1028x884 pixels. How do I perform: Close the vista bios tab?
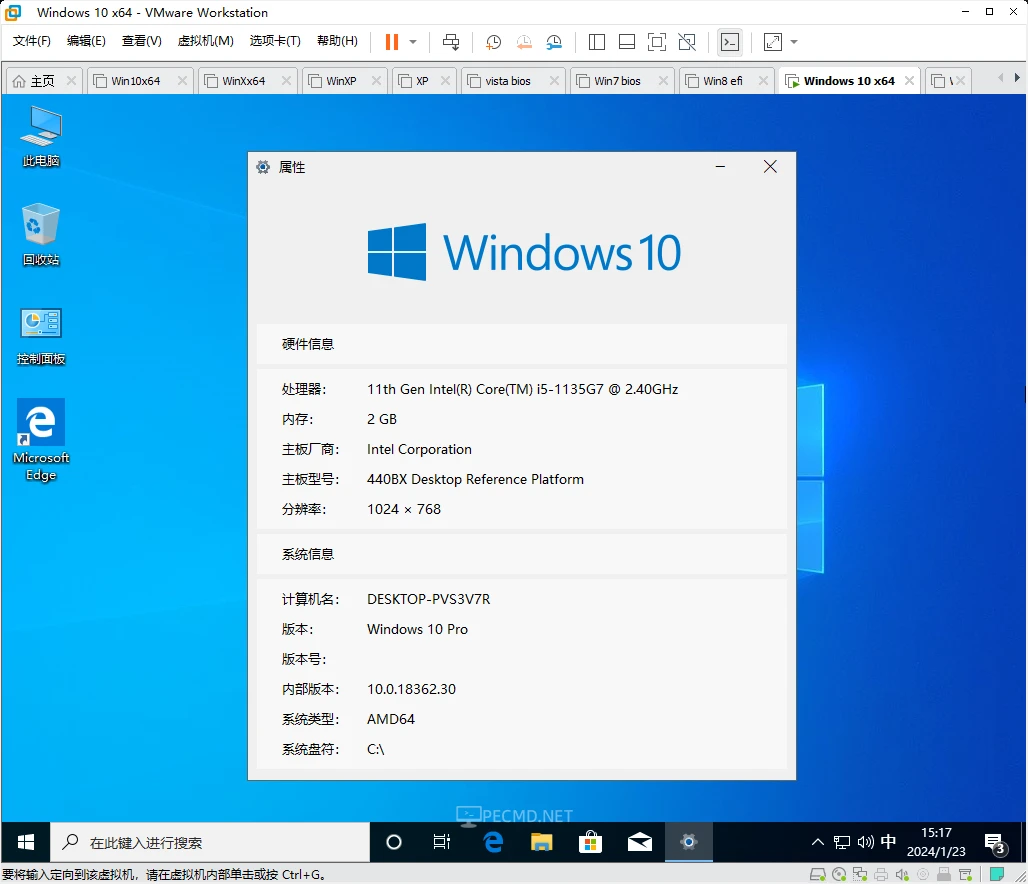554,81
